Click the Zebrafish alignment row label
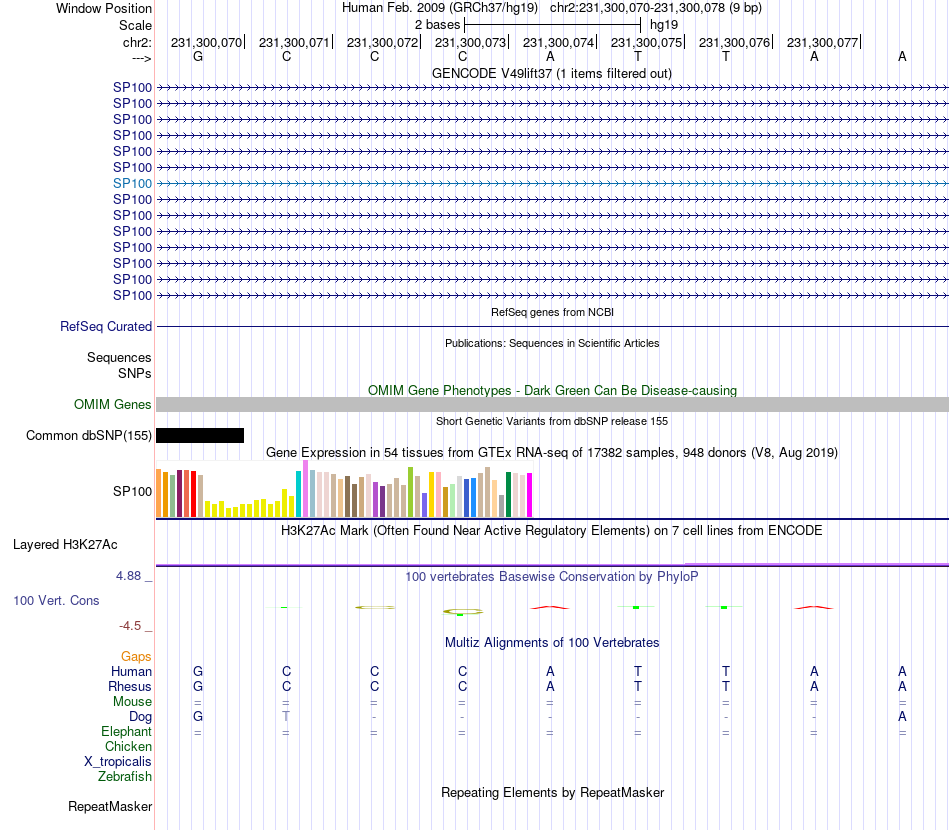 click(125, 776)
